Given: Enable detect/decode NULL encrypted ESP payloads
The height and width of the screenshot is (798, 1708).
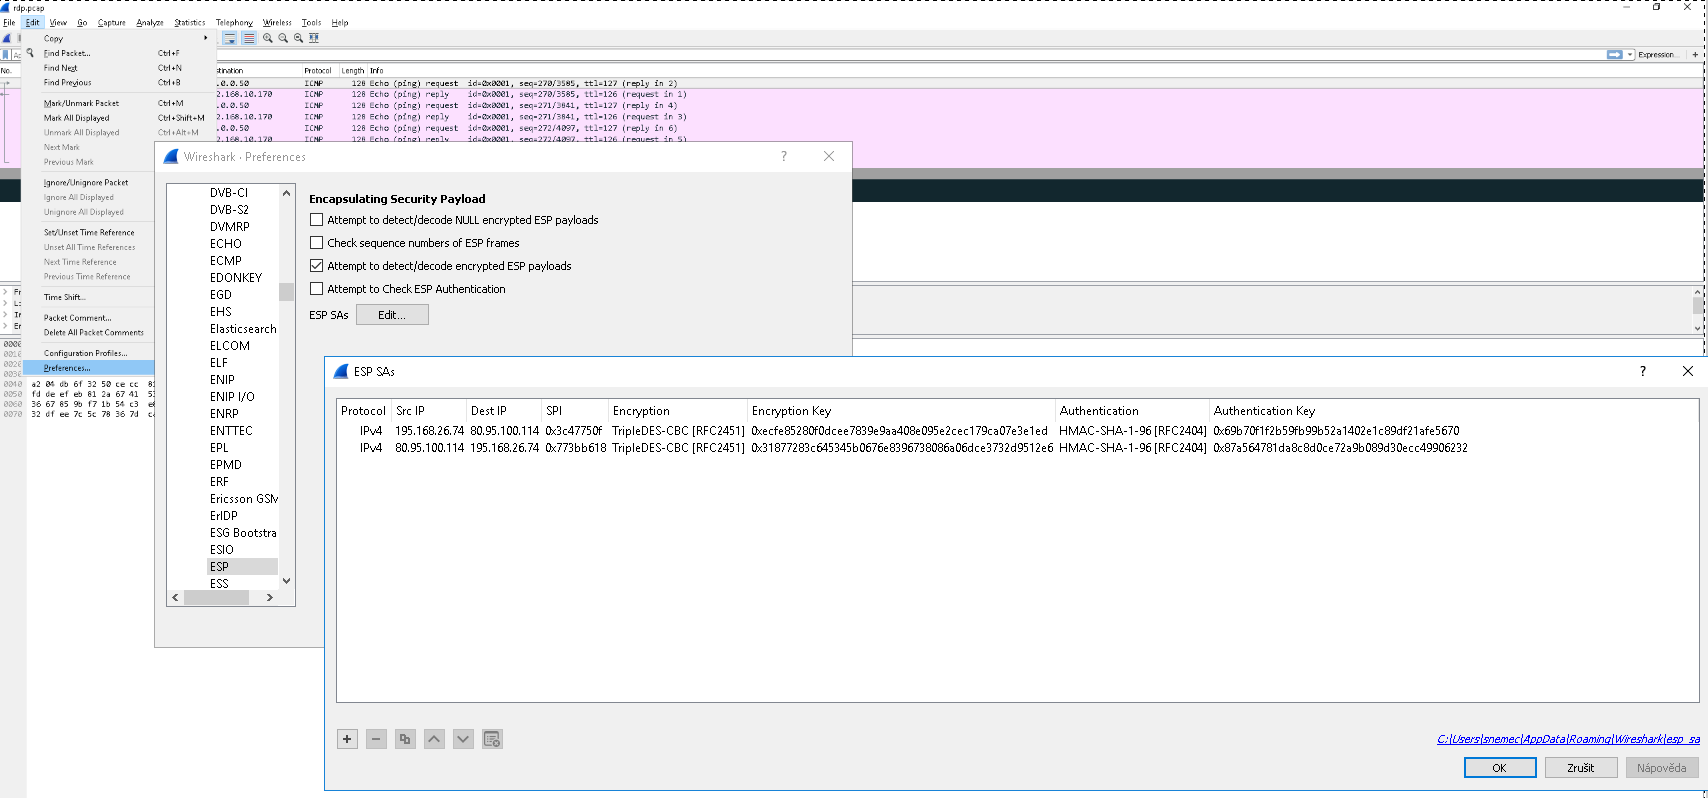Looking at the screenshot, I should [x=317, y=220].
